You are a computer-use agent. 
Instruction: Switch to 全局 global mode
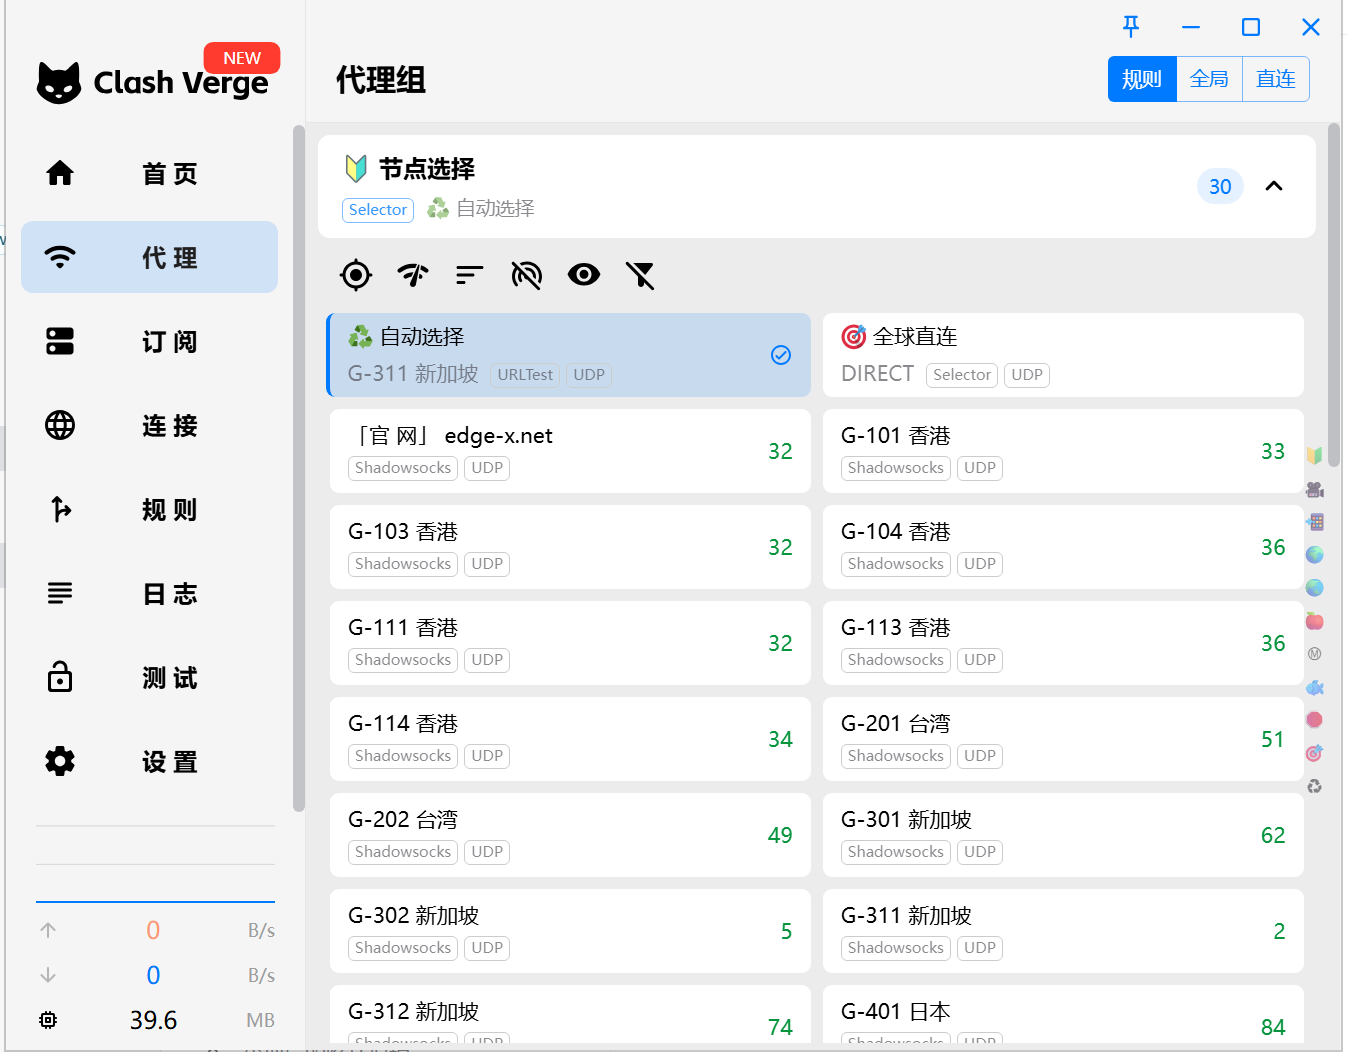point(1209,79)
